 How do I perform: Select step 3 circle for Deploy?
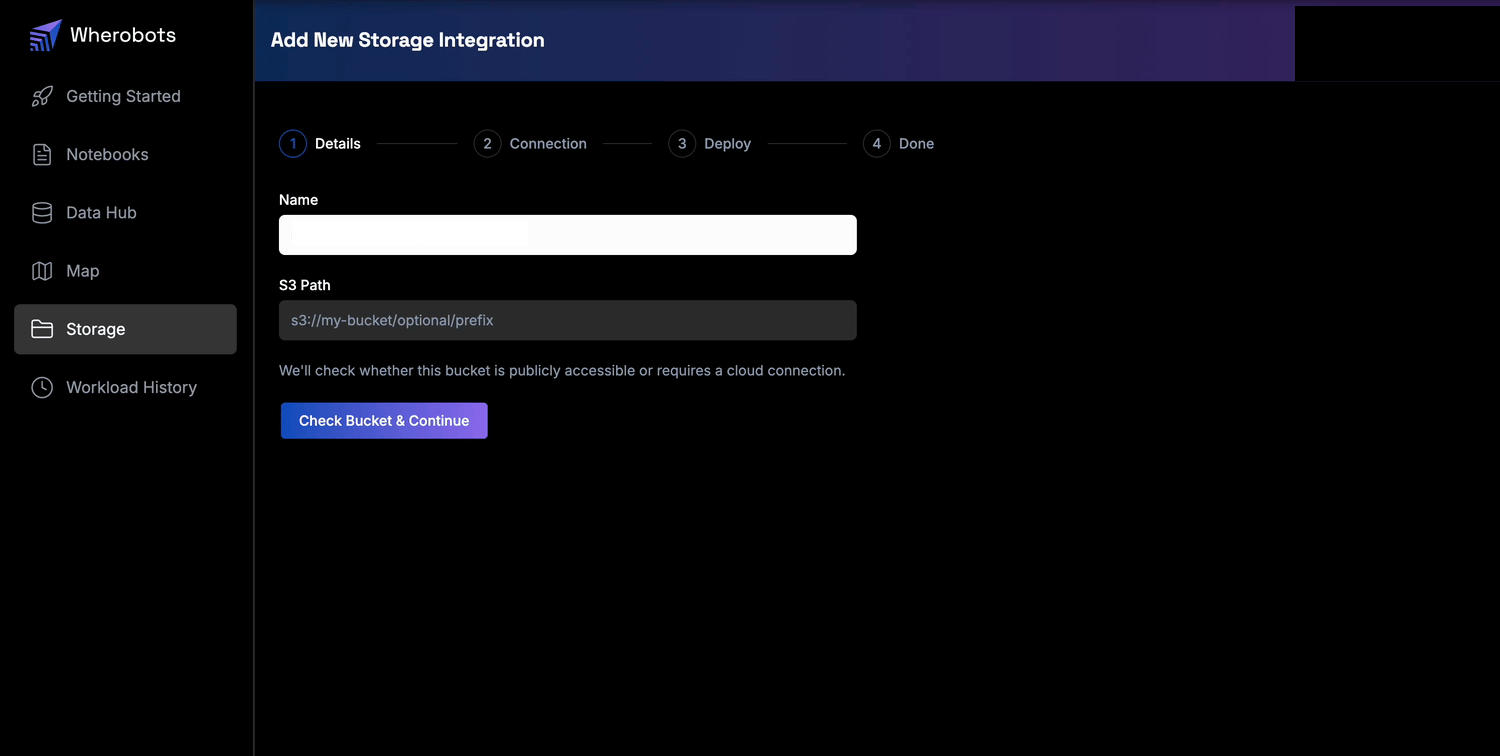[682, 144]
